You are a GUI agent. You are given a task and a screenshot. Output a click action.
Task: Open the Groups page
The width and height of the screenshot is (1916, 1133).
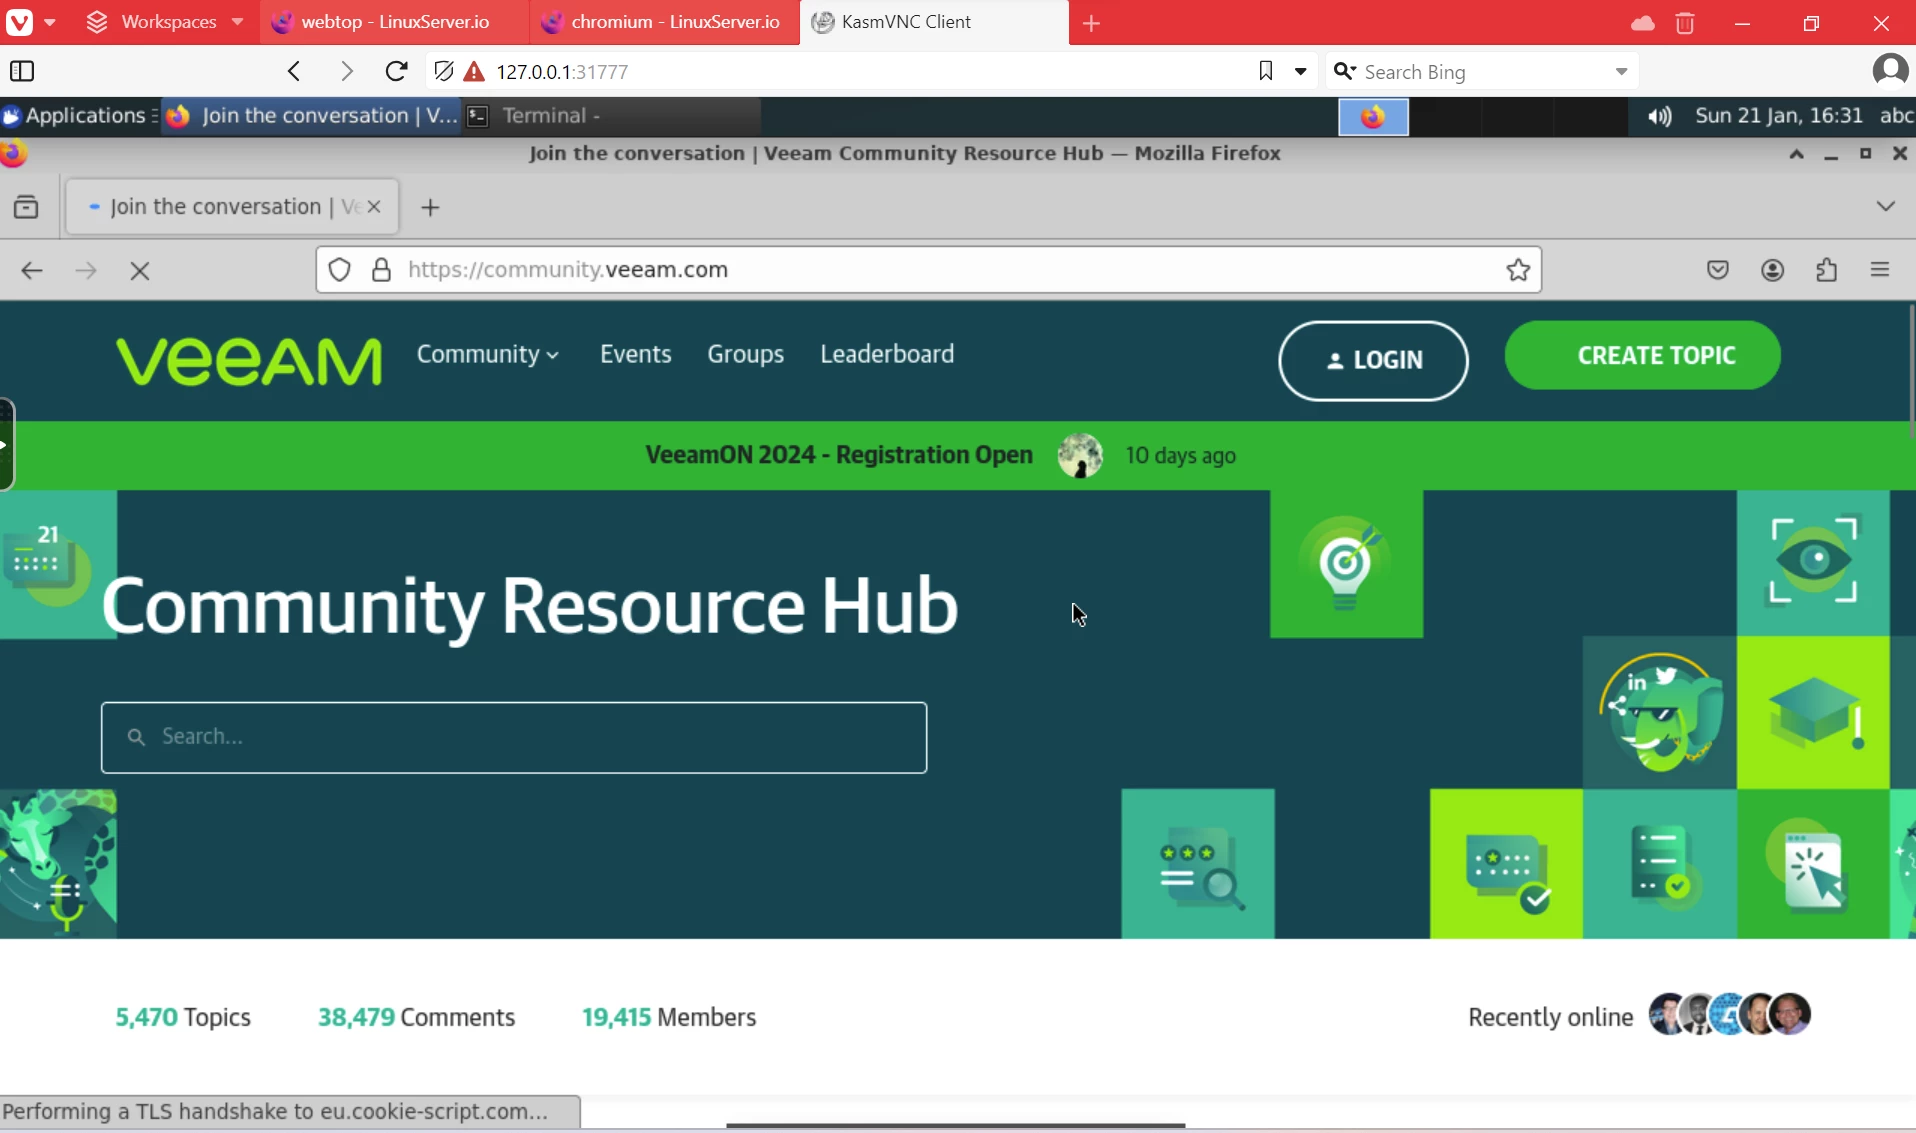click(x=745, y=354)
